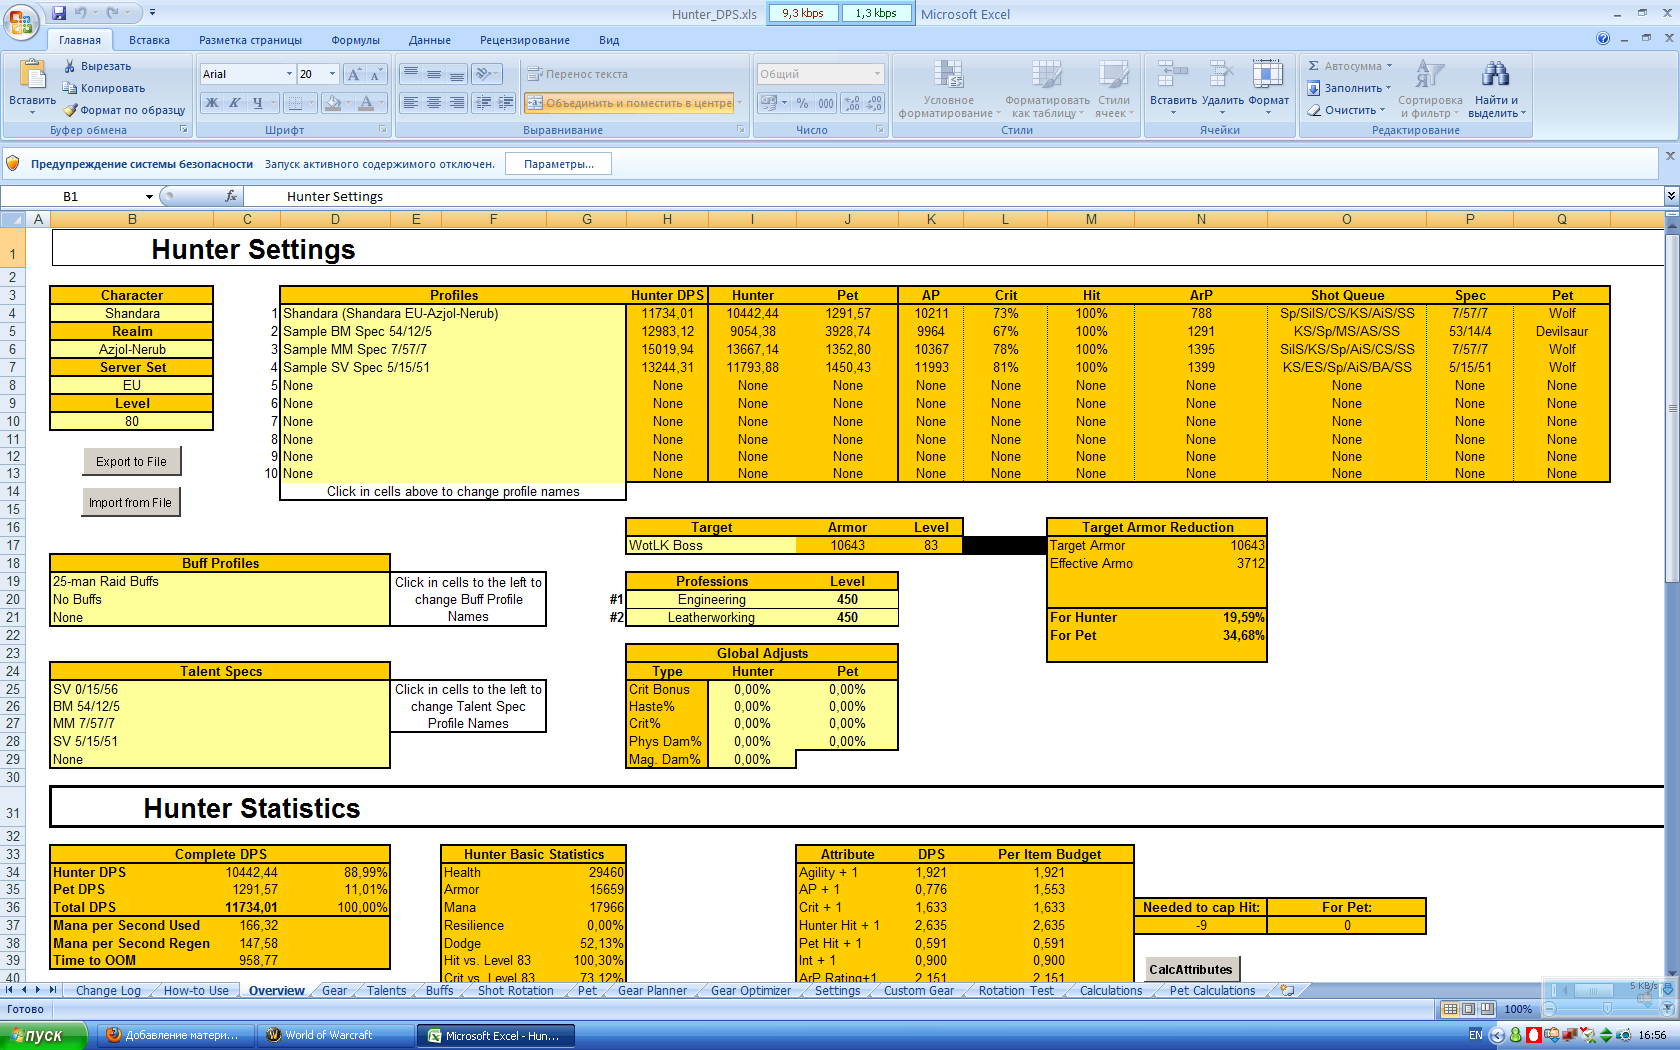
Task: Open the Gear worksheet tab
Action: [x=334, y=991]
